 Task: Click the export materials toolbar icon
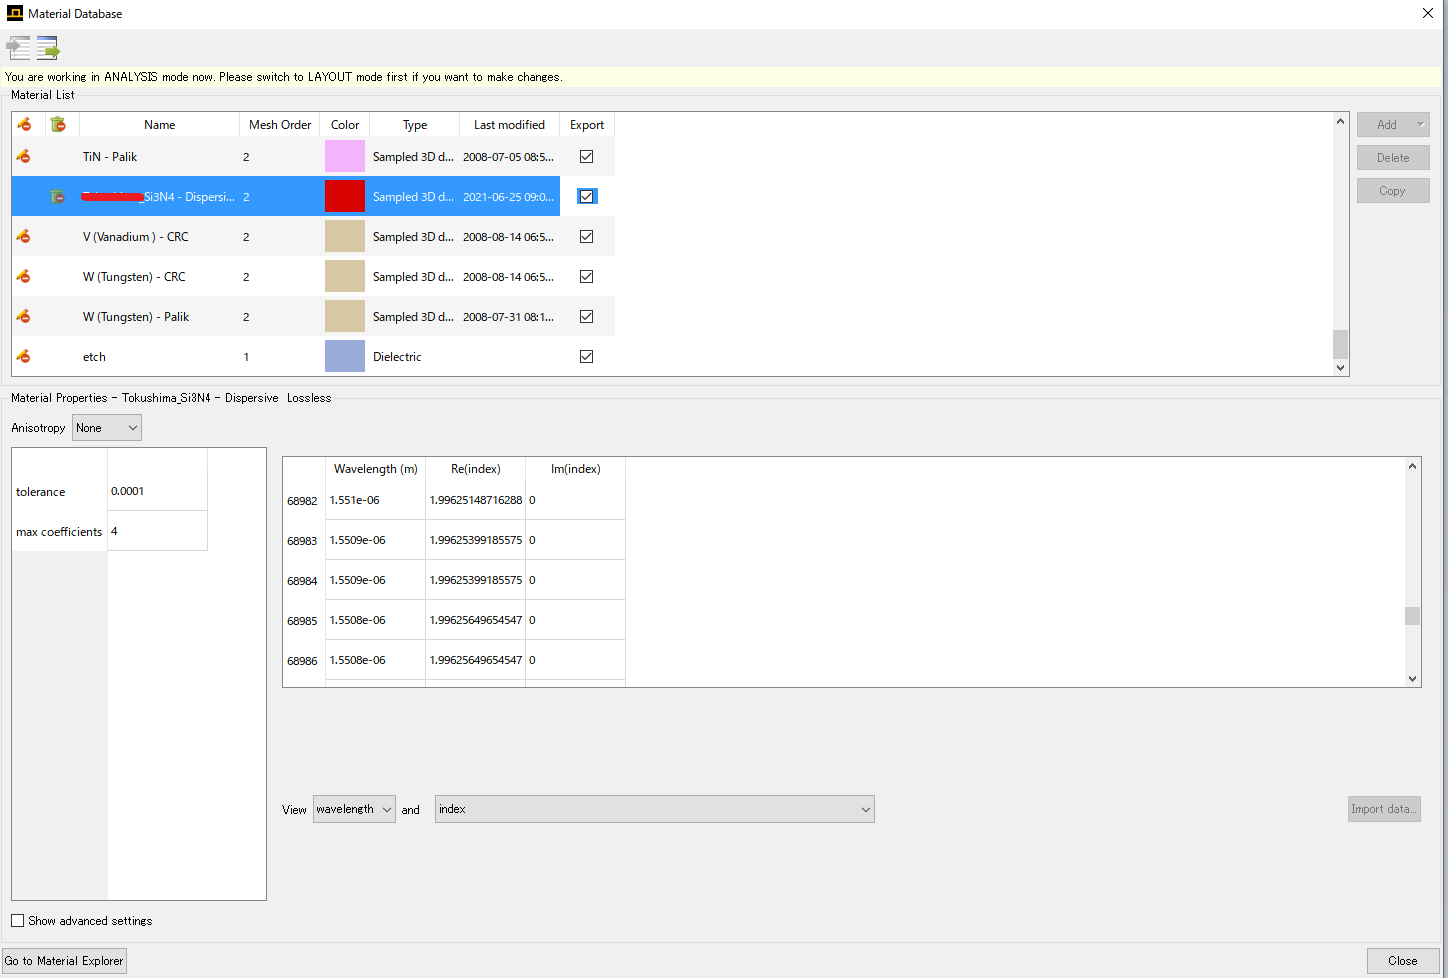(48, 47)
